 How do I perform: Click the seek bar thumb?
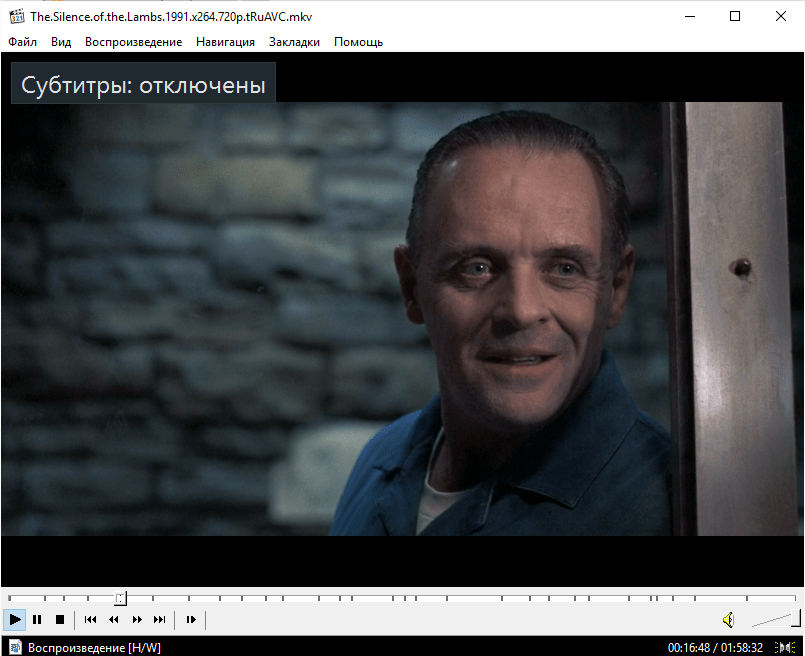[x=120, y=599]
